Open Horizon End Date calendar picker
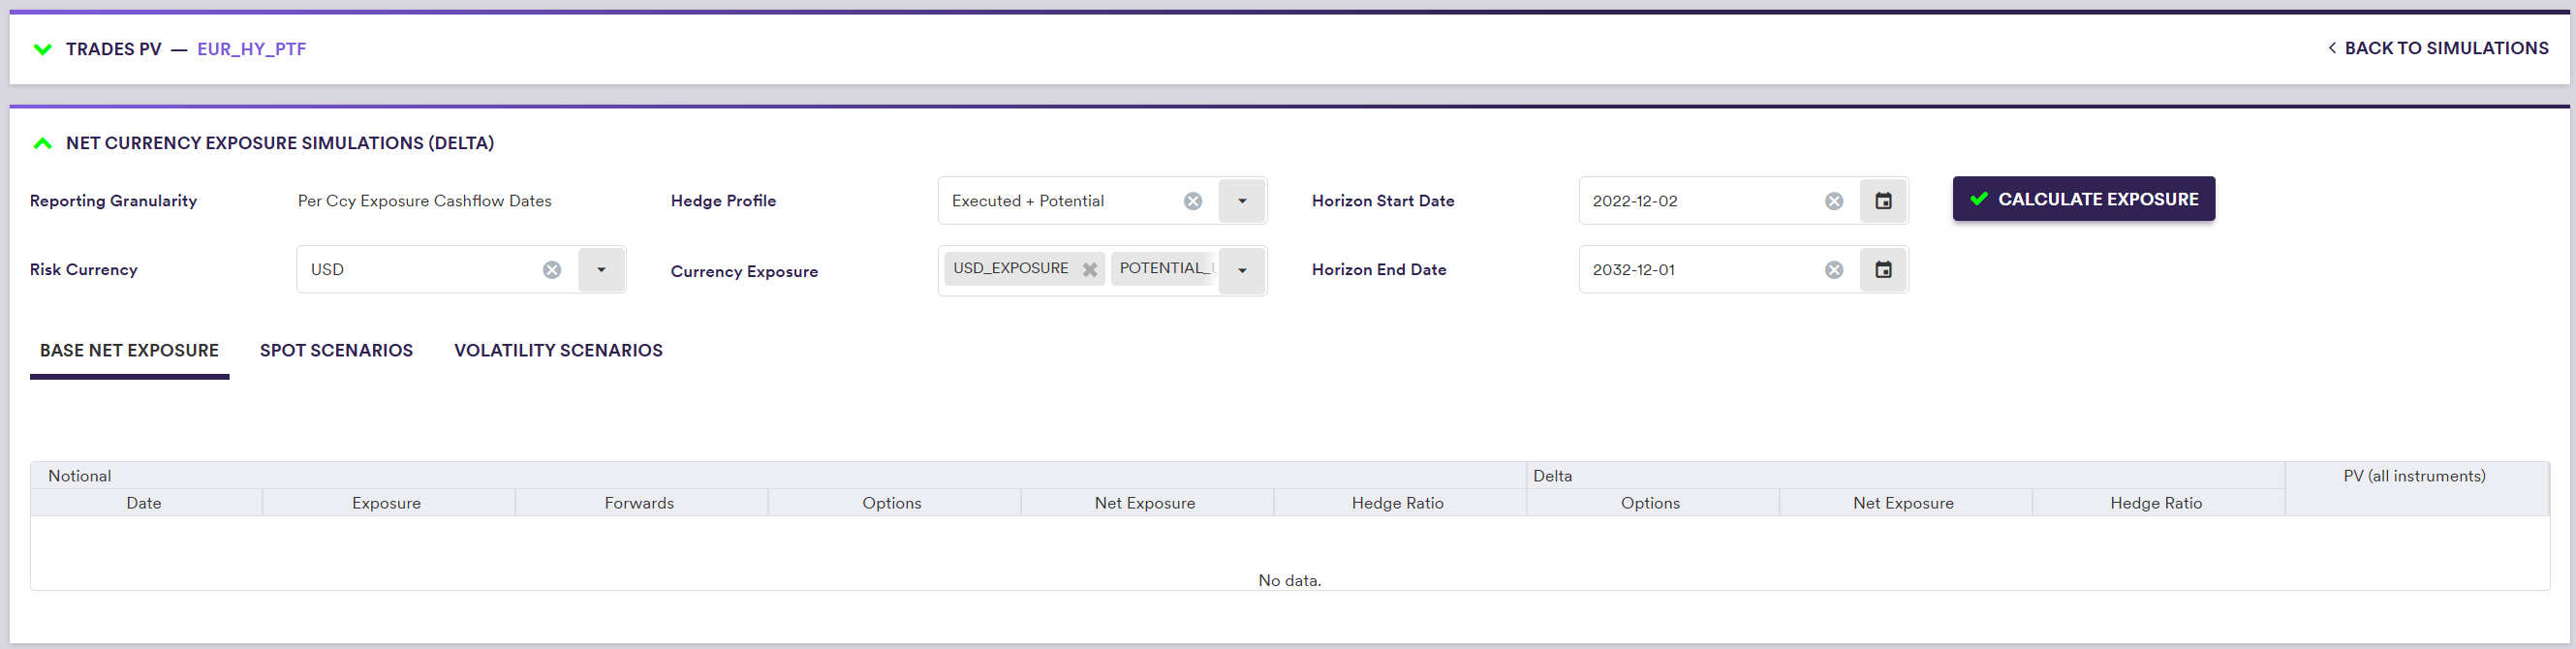The width and height of the screenshot is (2576, 649). tap(1882, 270)
